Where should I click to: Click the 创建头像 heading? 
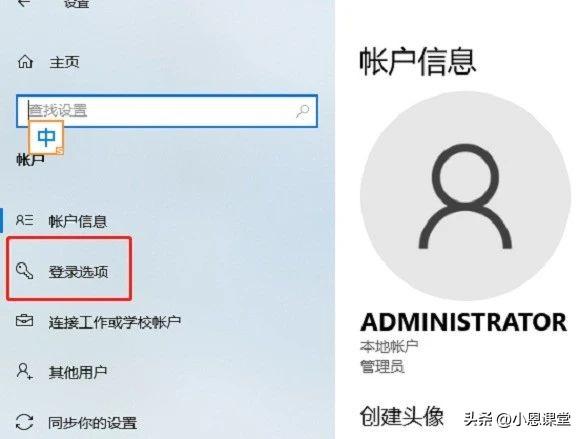click(x=402, y=416)
